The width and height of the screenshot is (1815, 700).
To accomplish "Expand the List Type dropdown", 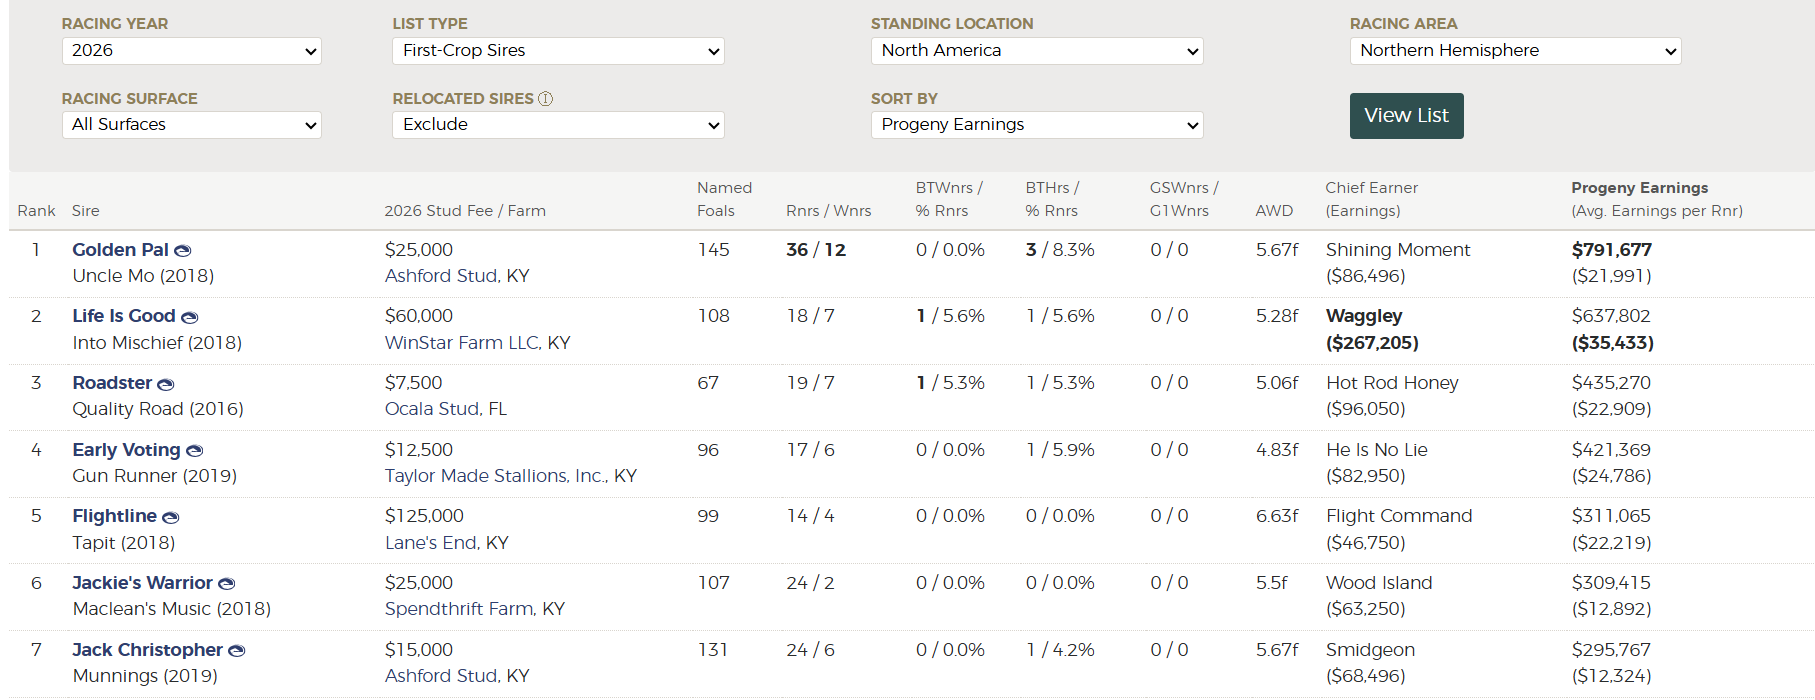I will [558, 51].
